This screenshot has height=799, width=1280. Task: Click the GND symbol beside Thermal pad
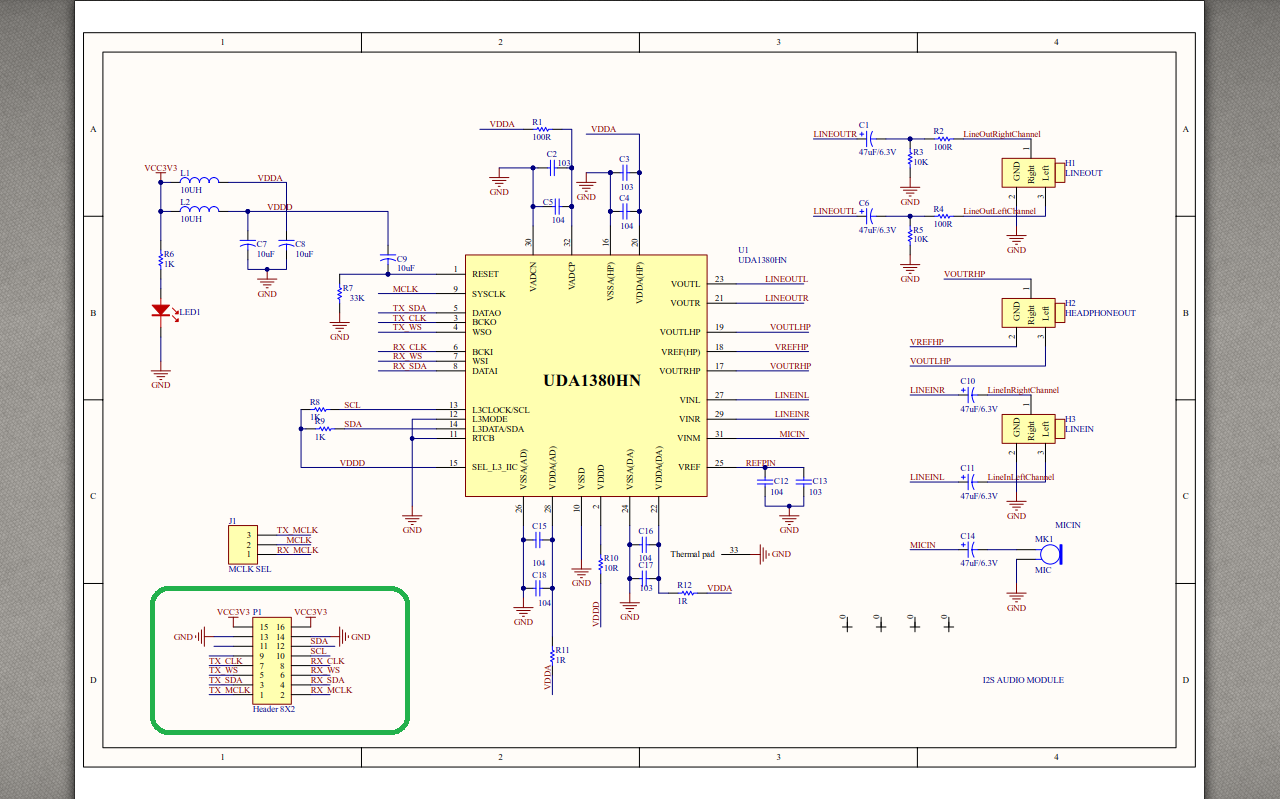pos(765,553)
